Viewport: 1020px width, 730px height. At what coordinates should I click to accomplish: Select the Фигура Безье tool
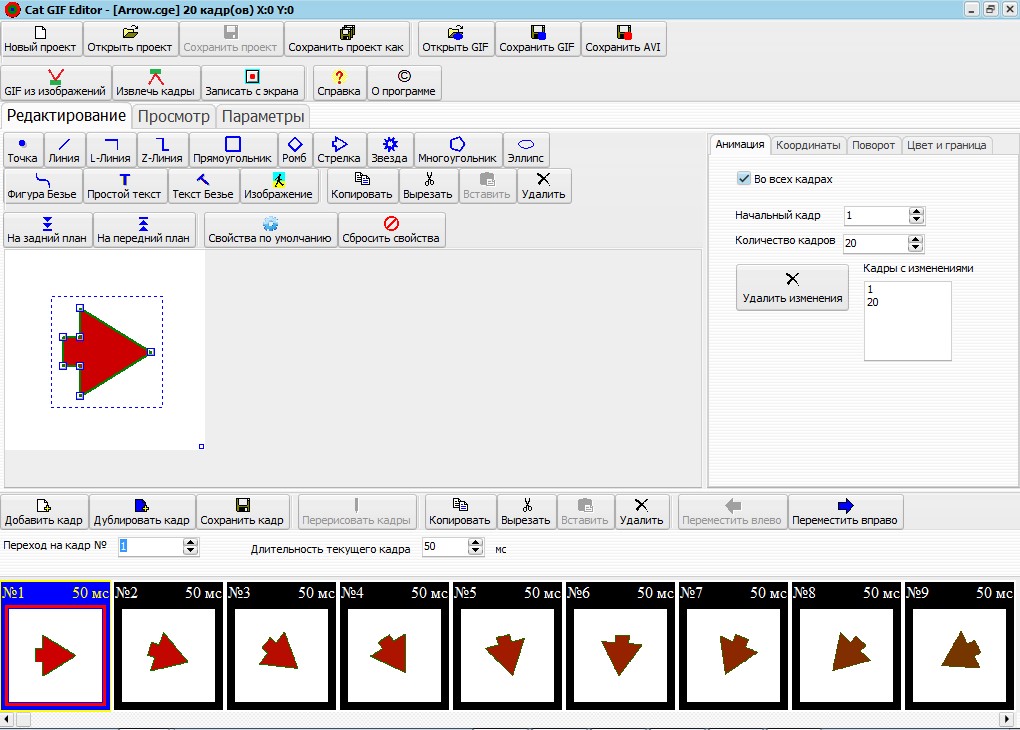[x=42, y=186]
